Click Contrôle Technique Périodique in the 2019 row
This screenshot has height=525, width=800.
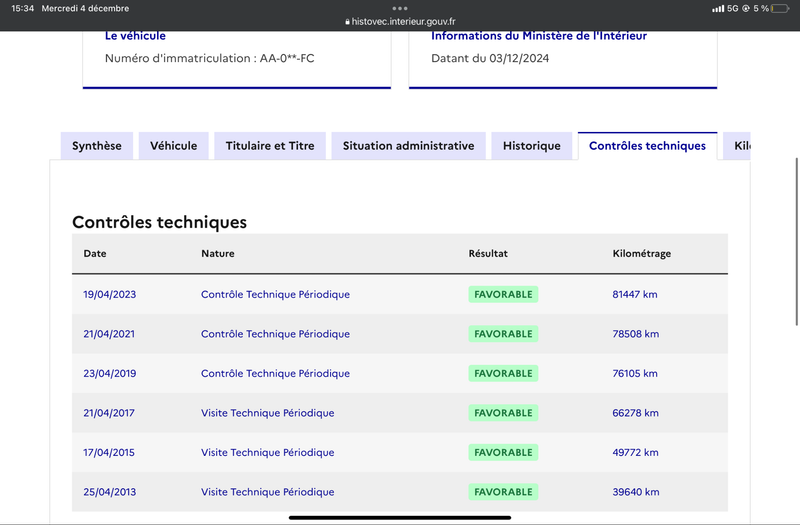(276, 373)
